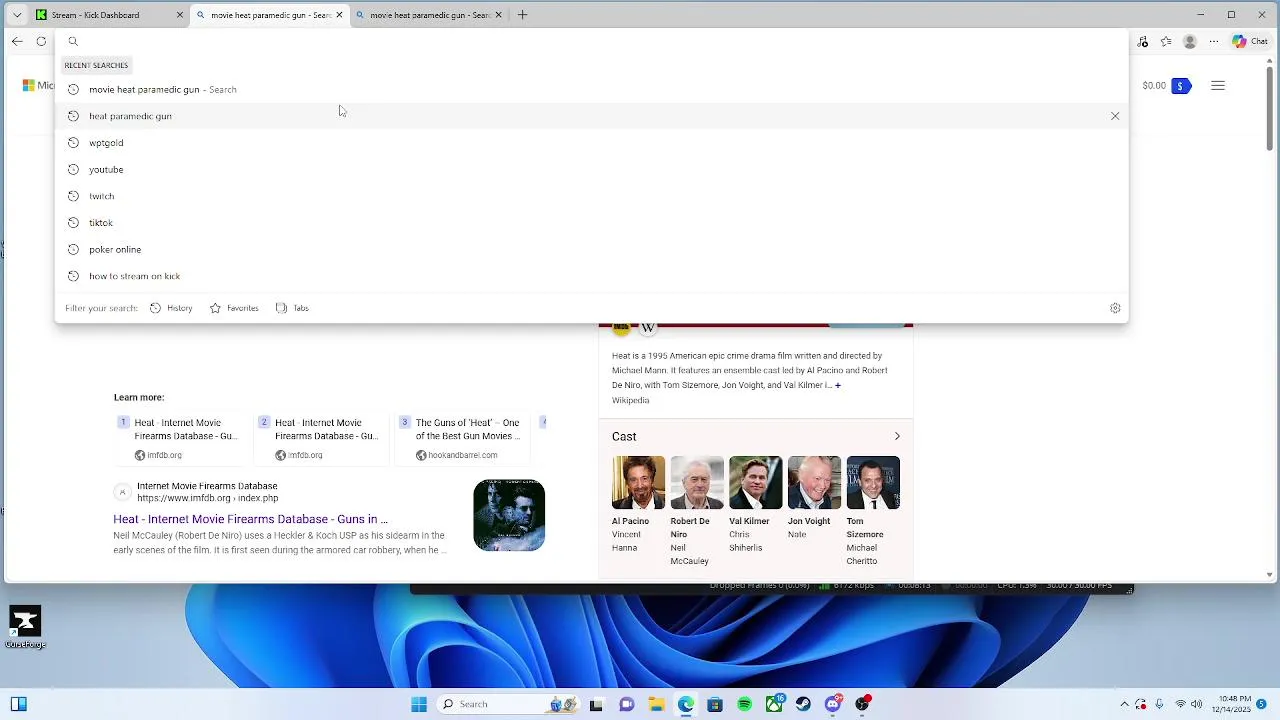
Task: Toggle the Favorites search filter
Action: coord(234,308)
